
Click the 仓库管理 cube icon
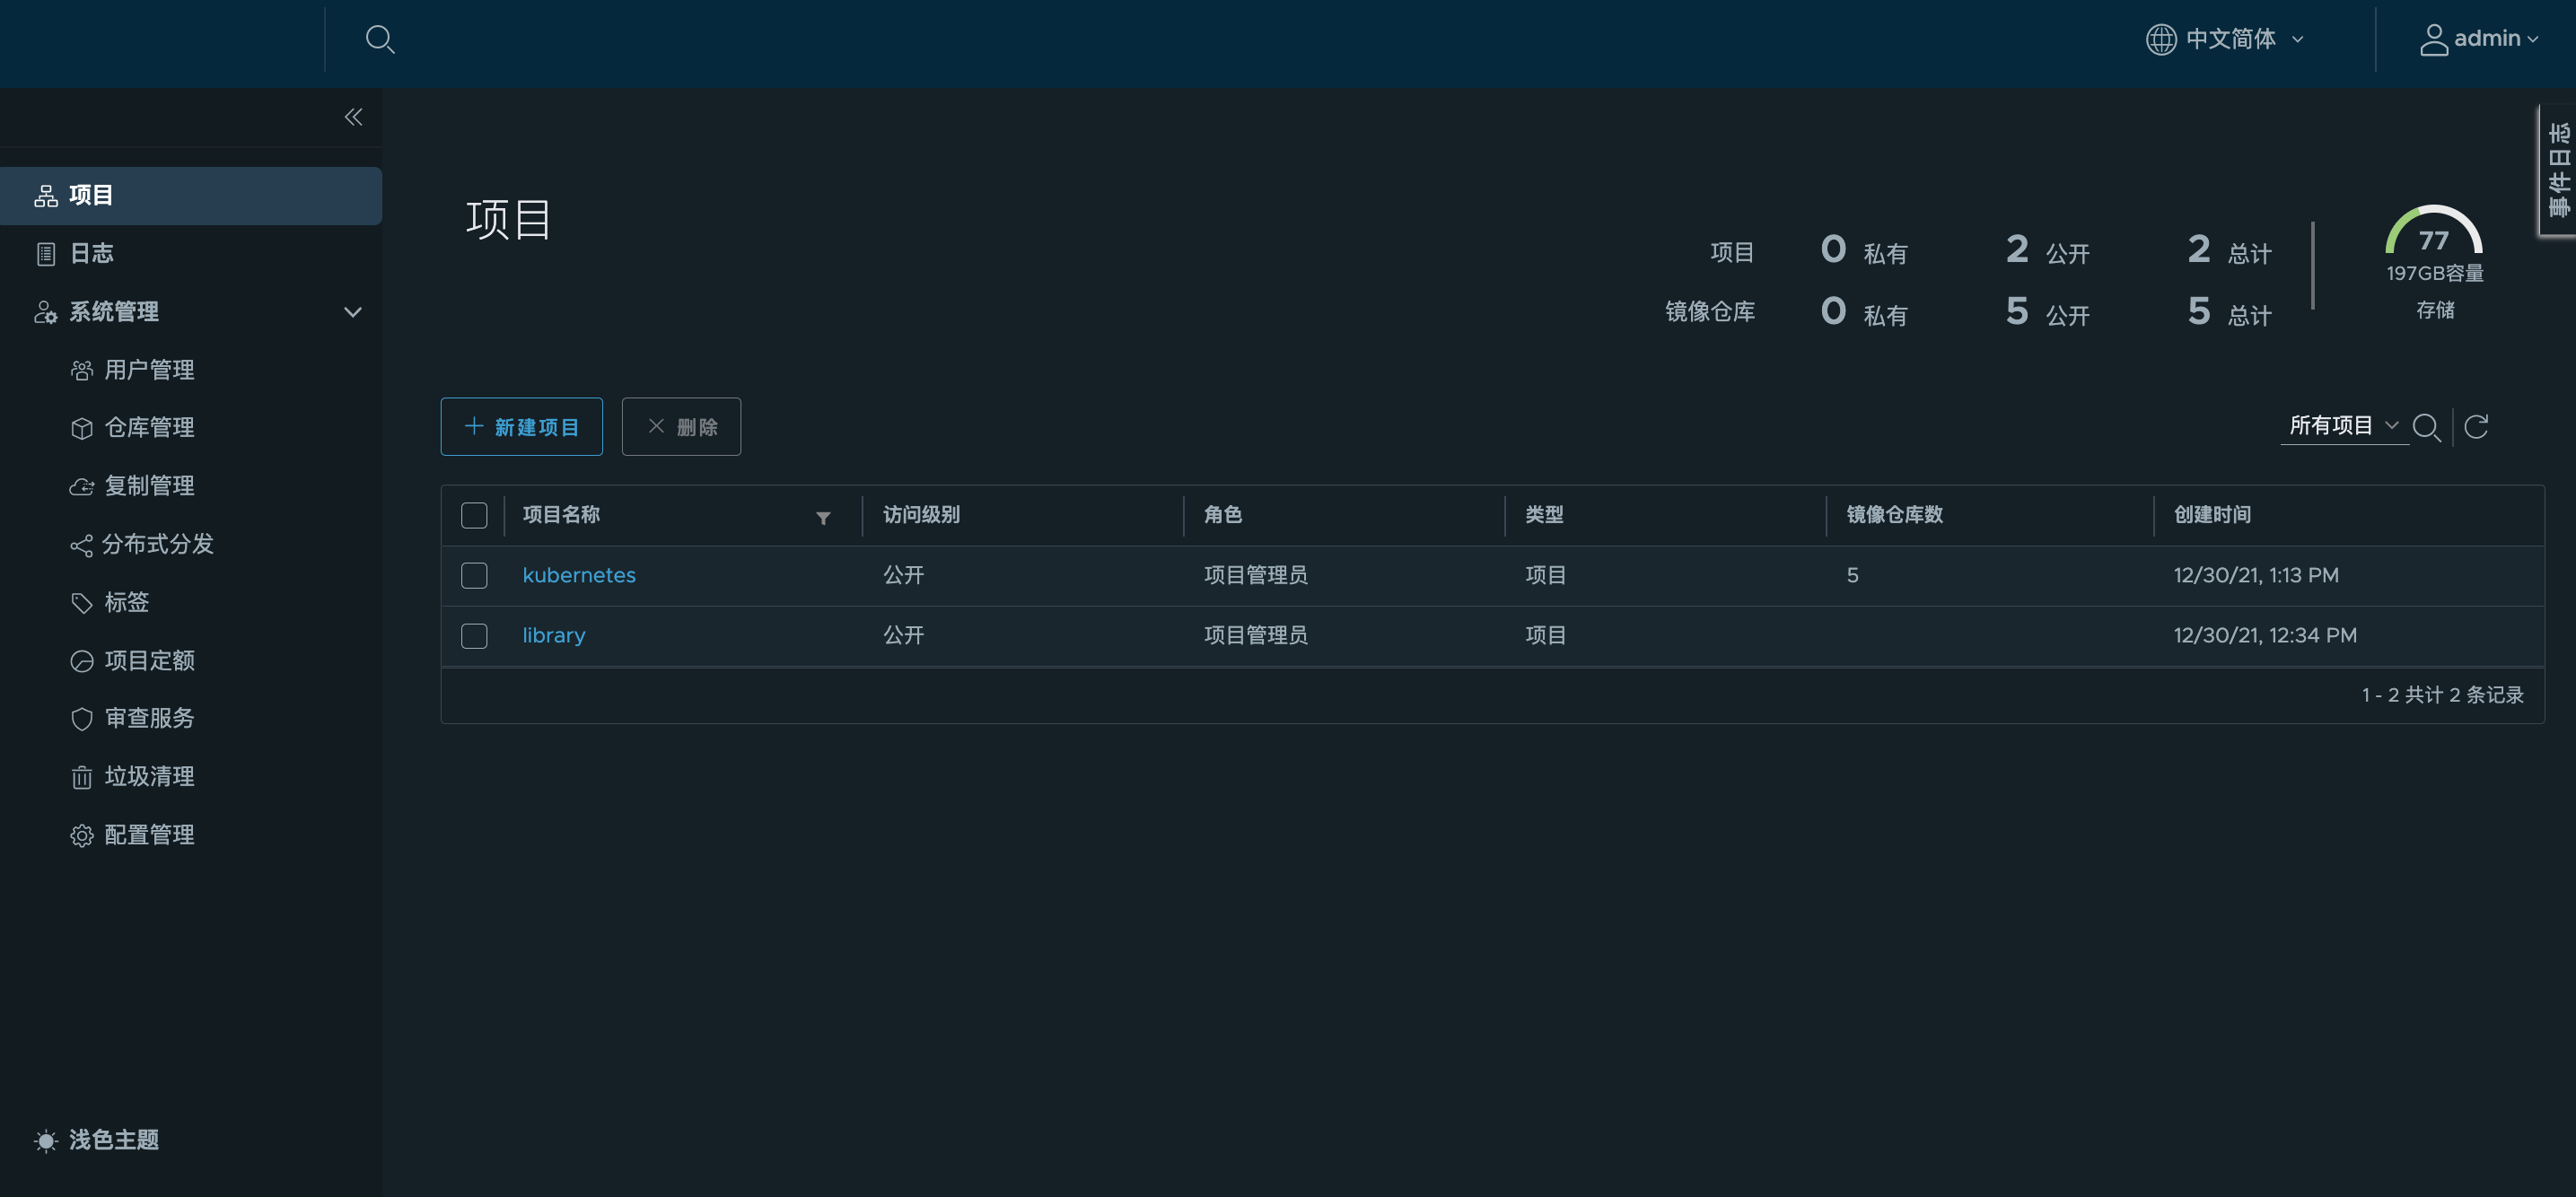(x=82, y=428)
